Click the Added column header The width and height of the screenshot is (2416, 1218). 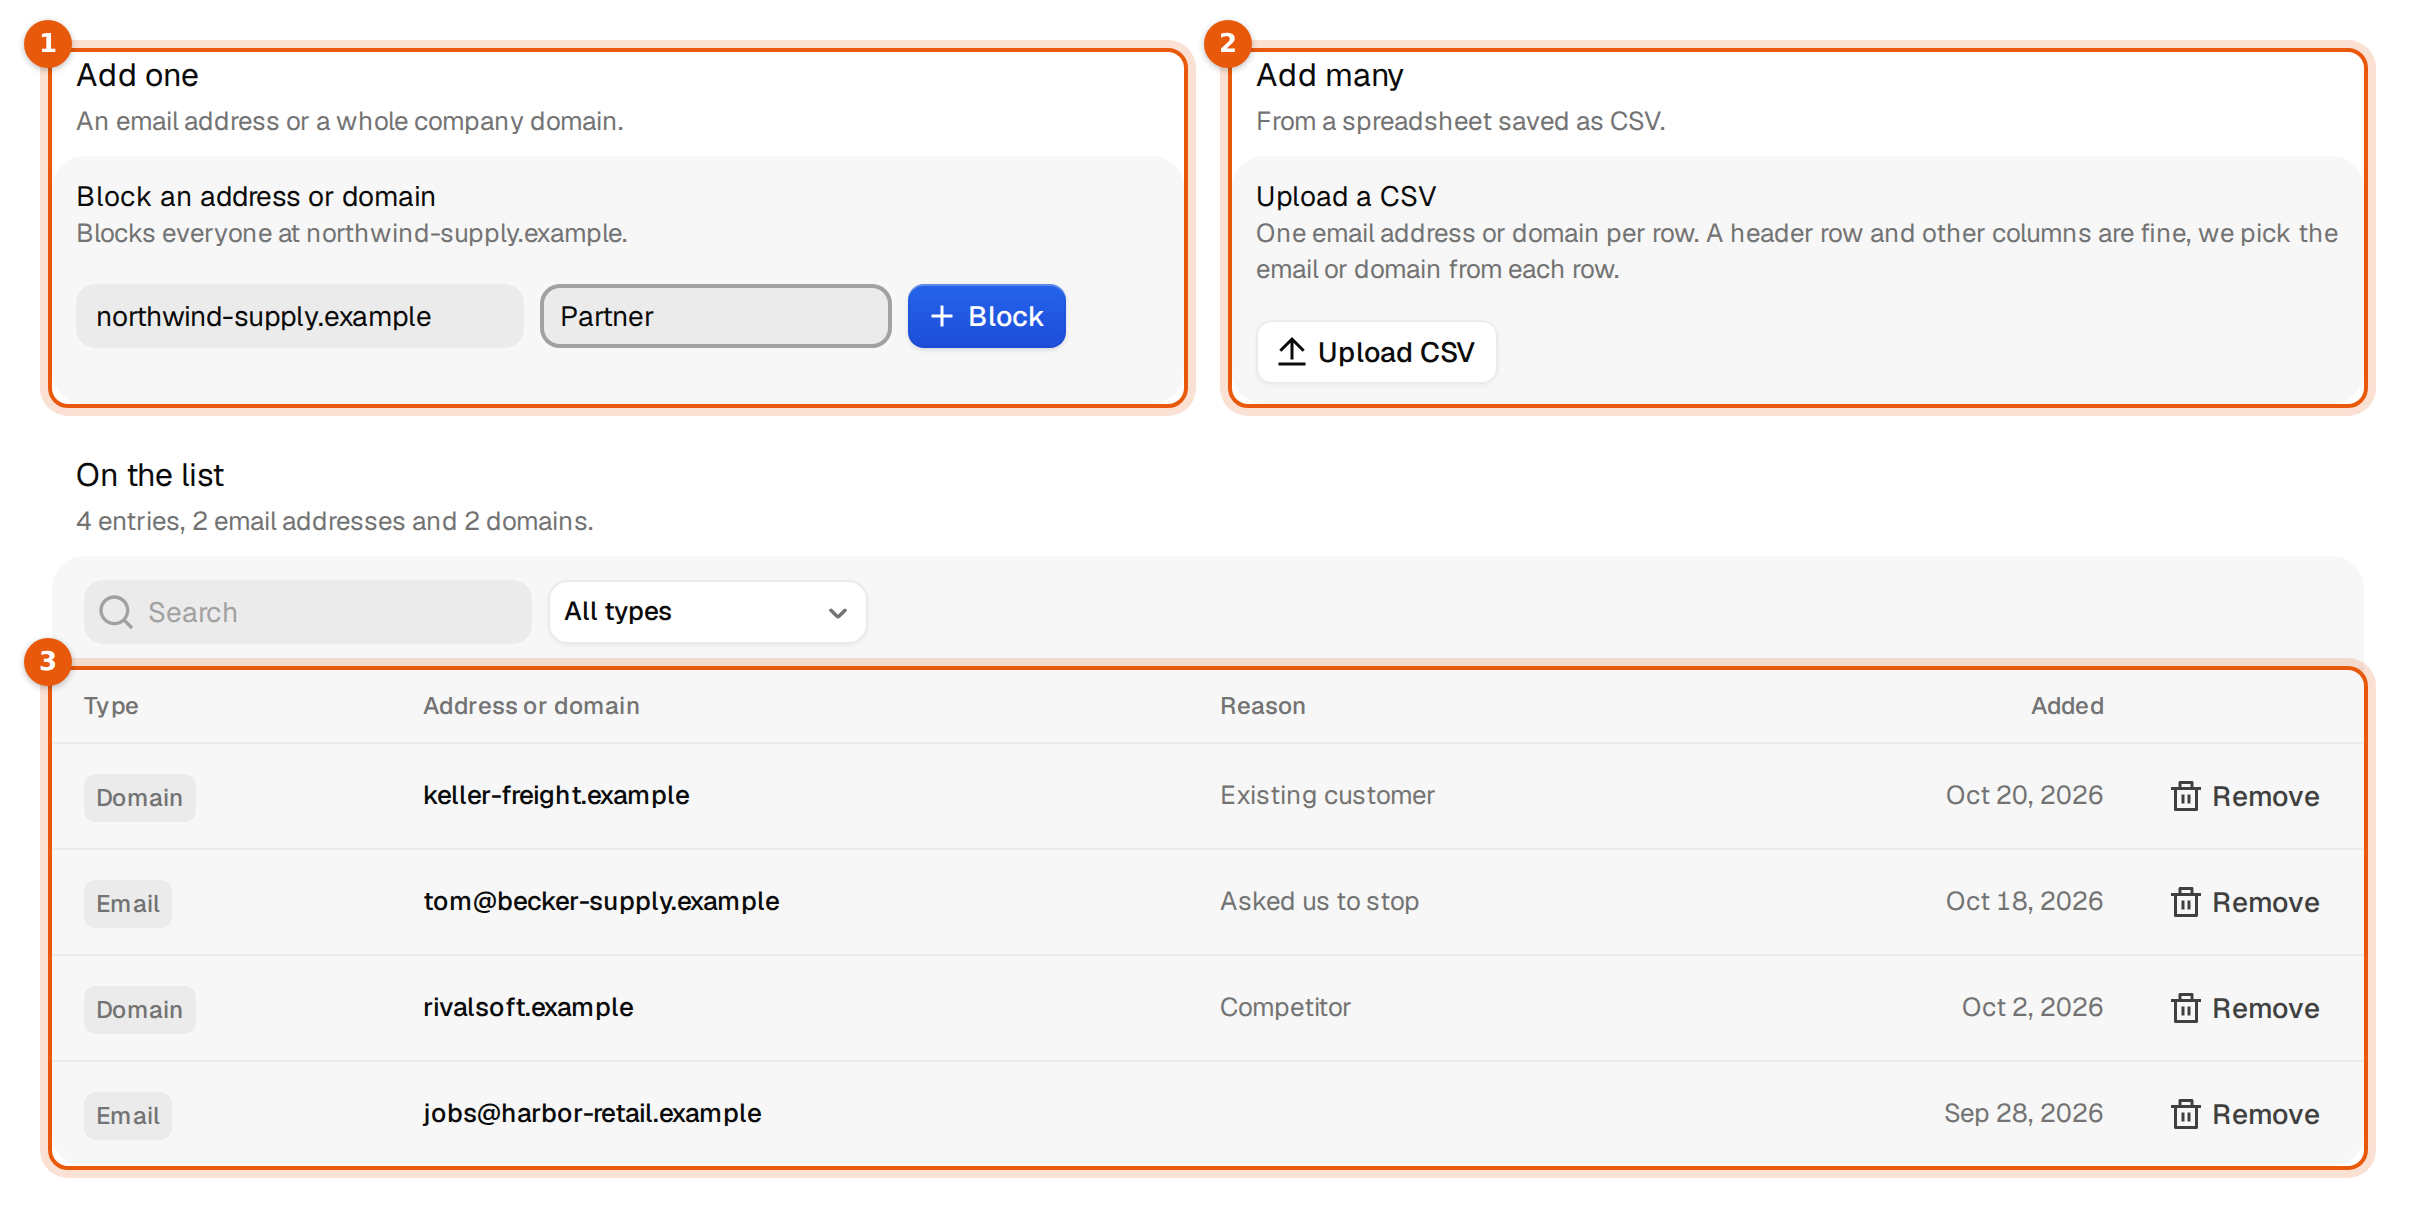coord(2067,706)
